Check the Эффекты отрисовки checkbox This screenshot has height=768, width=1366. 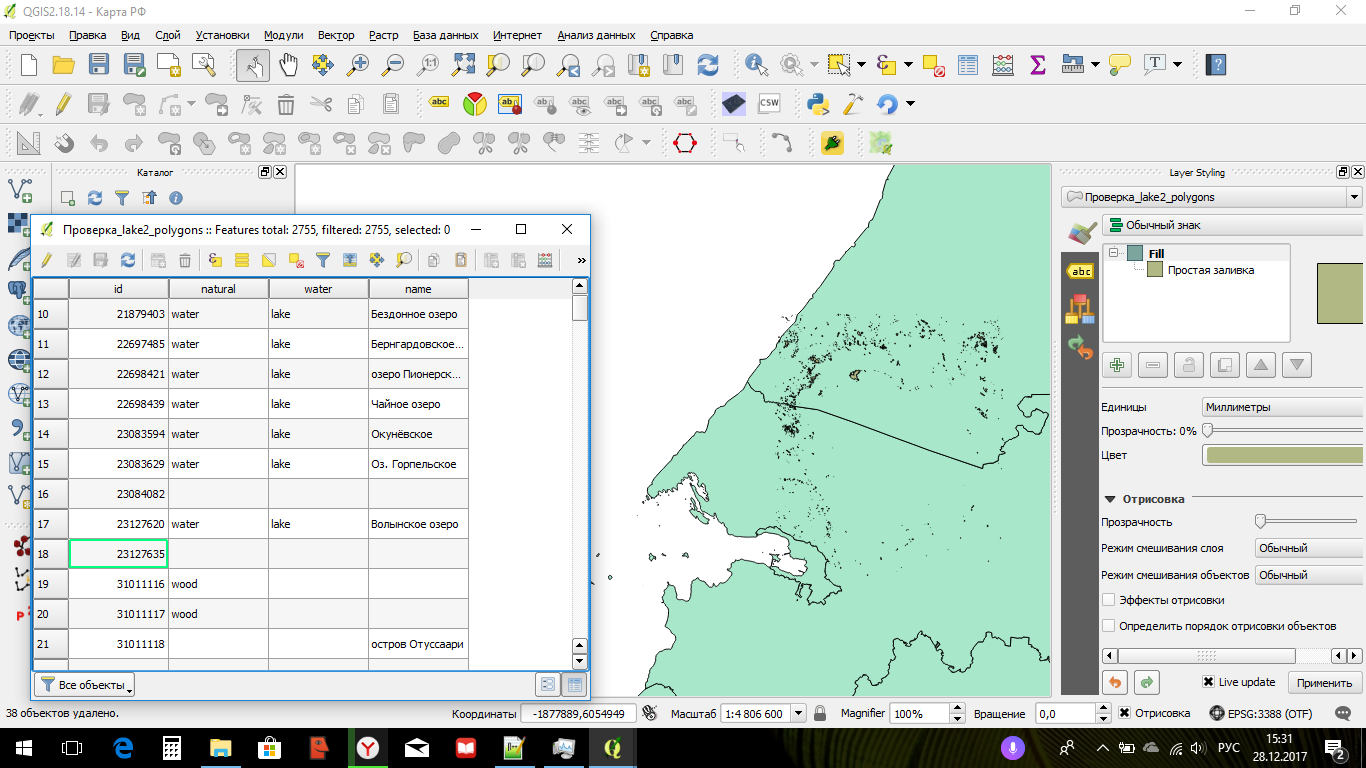click(x=1108, y=600)
